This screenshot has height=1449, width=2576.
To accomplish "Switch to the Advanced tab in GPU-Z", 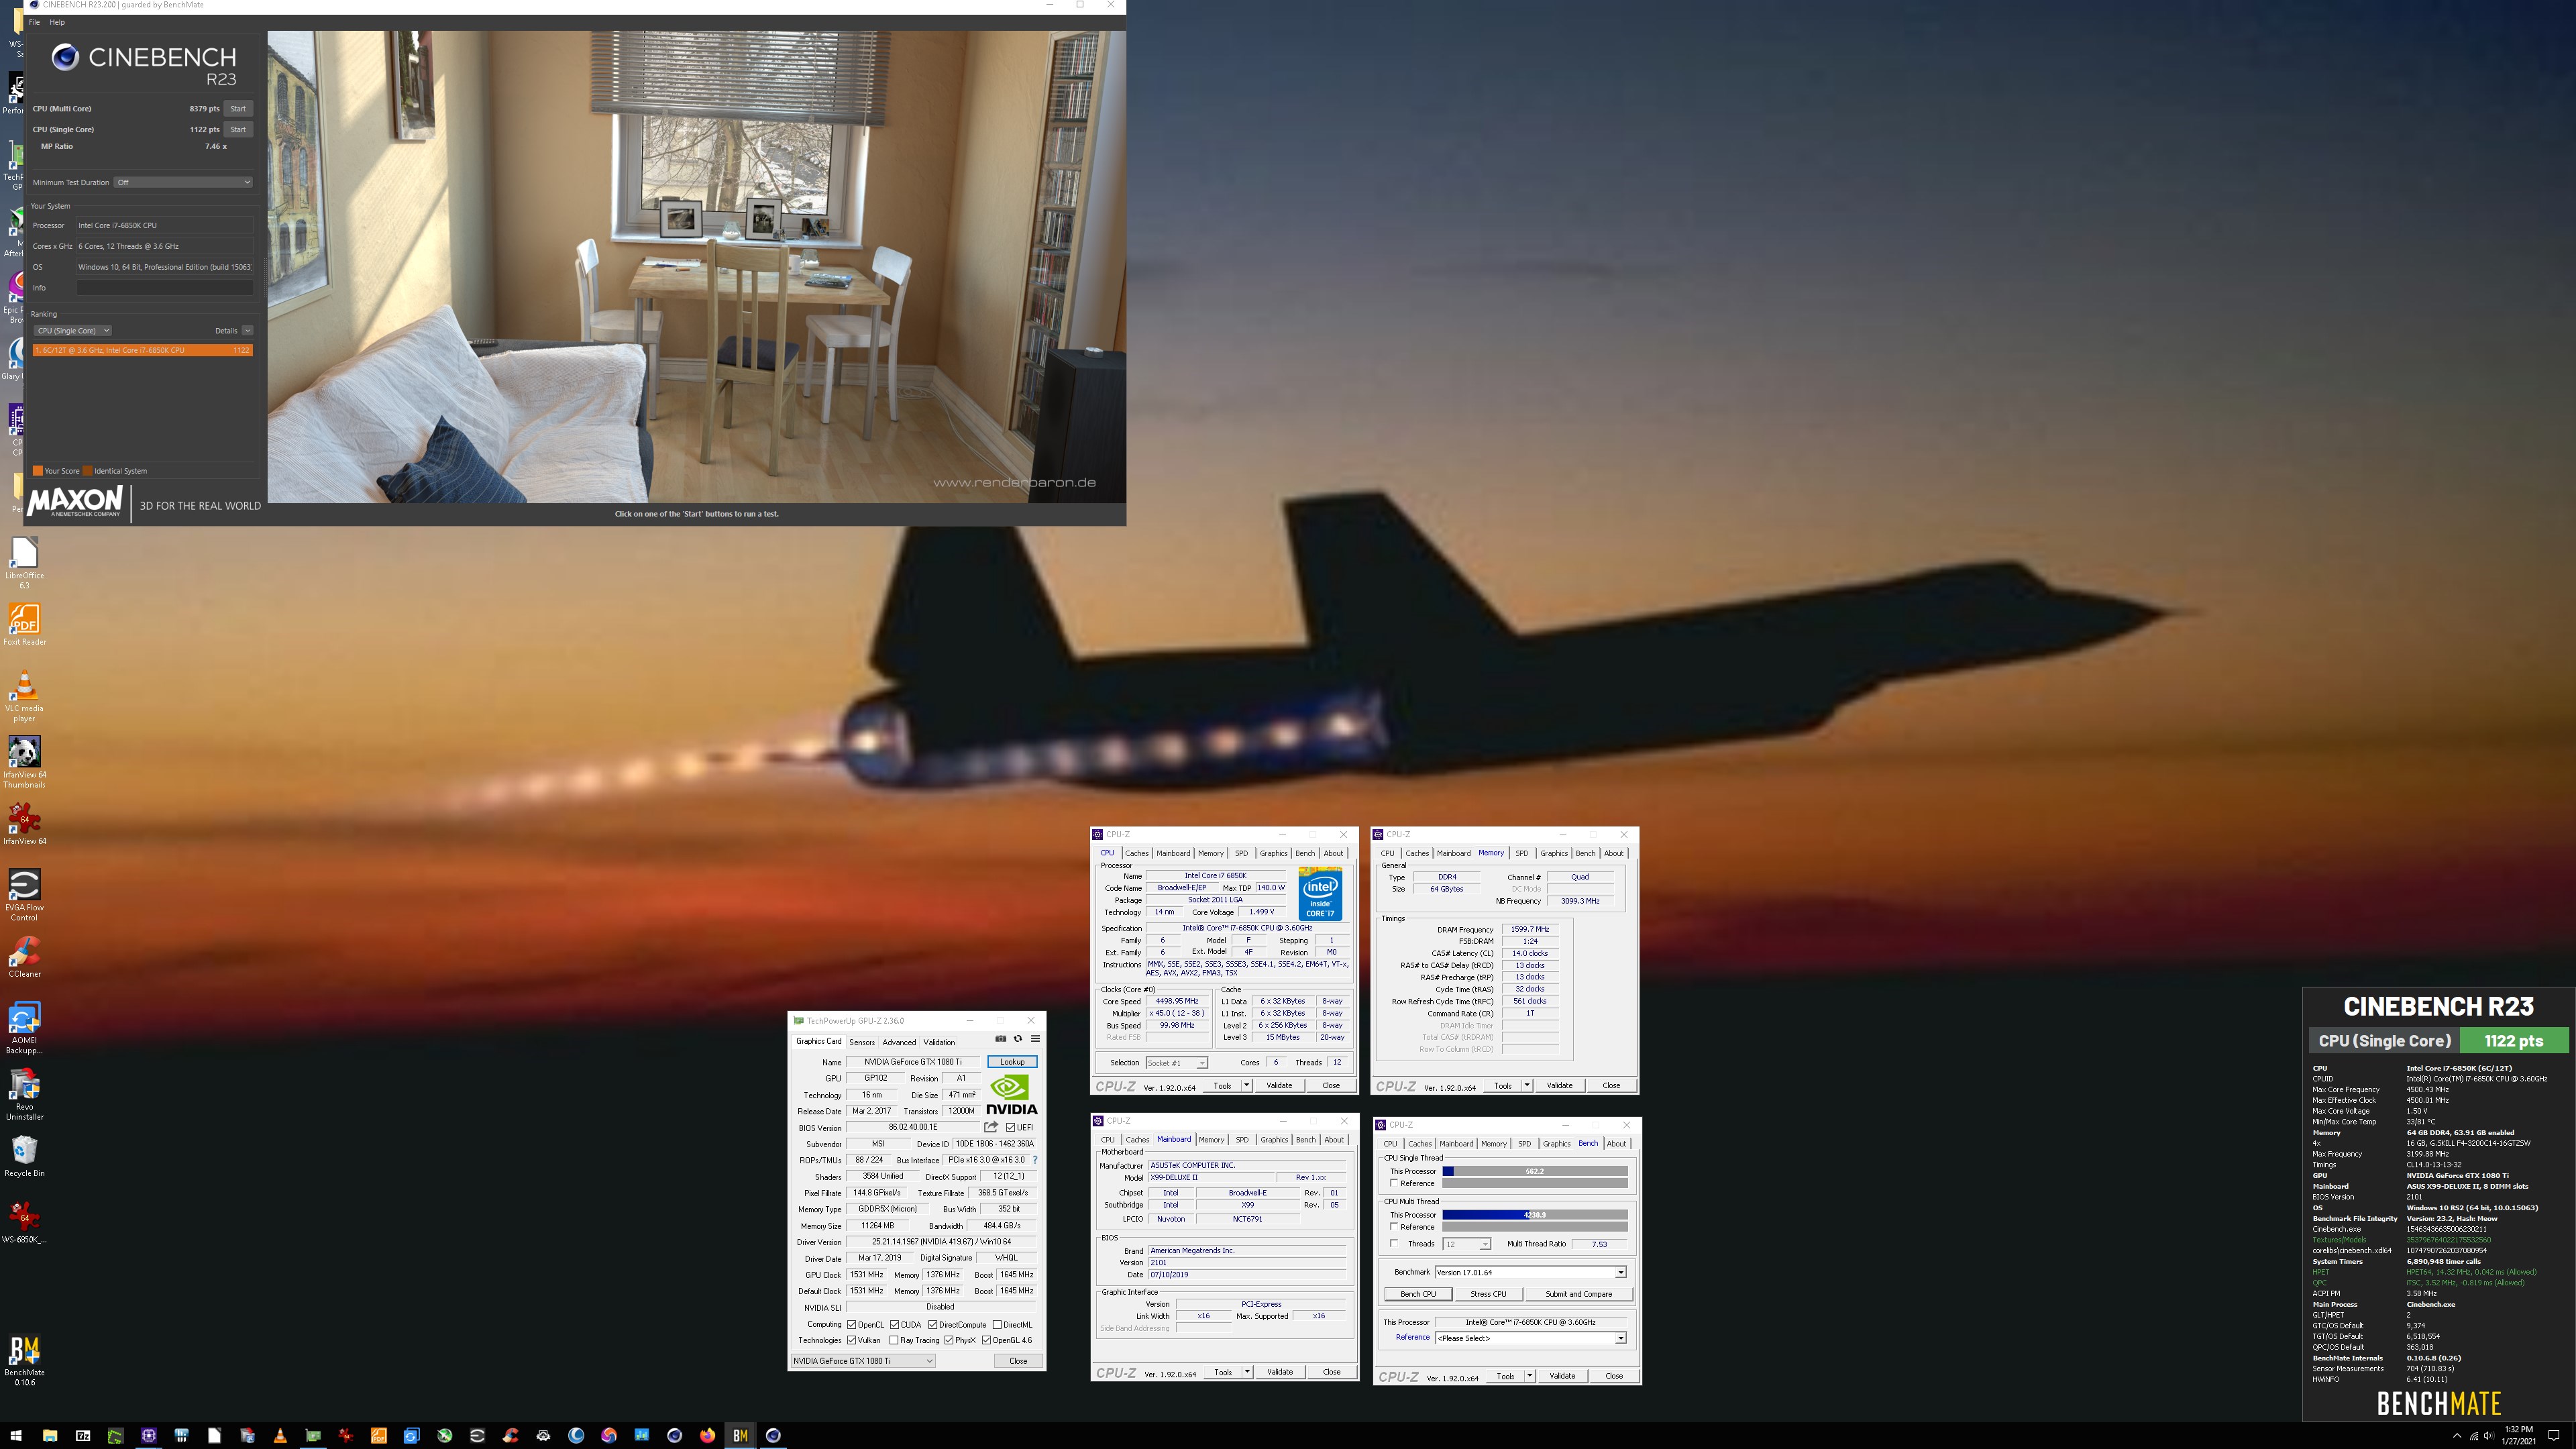I will [x=898, y=1042].
